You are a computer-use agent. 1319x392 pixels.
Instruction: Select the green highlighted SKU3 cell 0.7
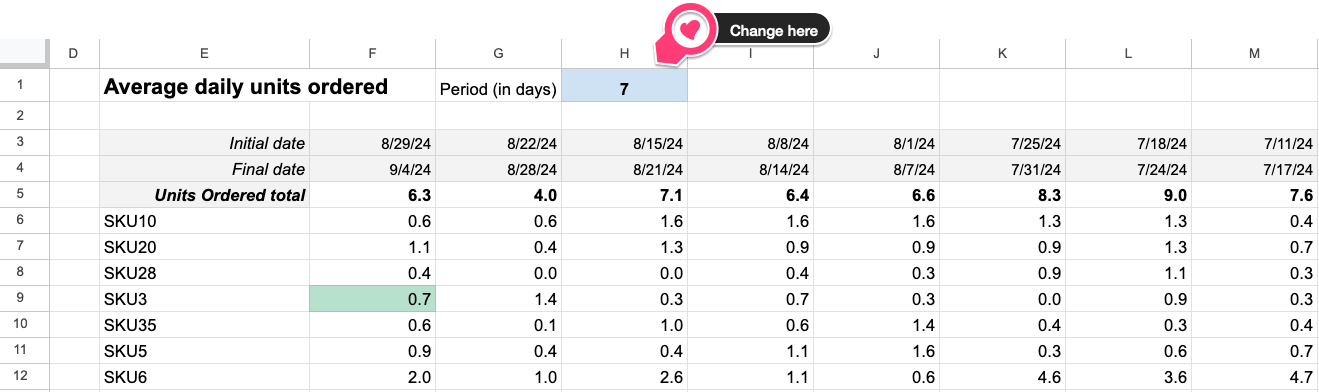[373, 299]
